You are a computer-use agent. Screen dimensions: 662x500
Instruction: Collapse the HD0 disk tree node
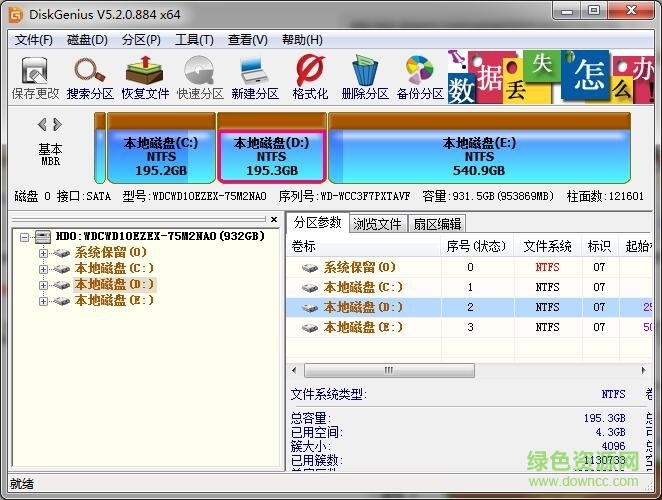27,237
